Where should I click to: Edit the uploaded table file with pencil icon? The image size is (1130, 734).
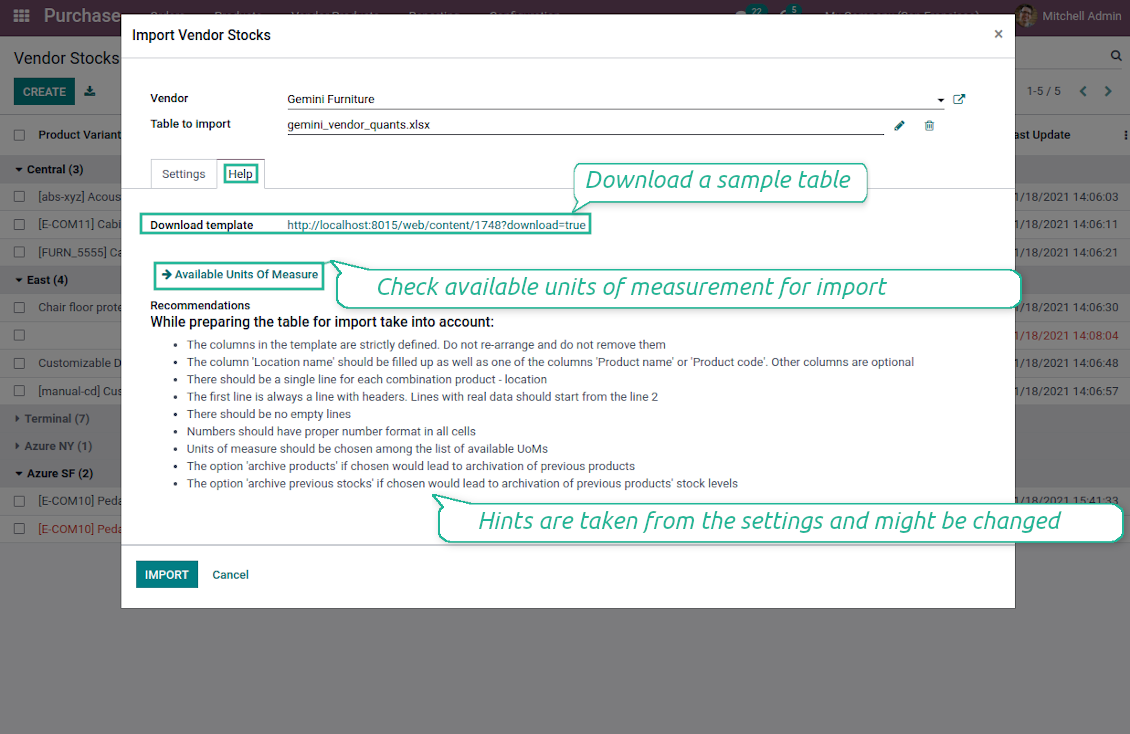point(899,125)
